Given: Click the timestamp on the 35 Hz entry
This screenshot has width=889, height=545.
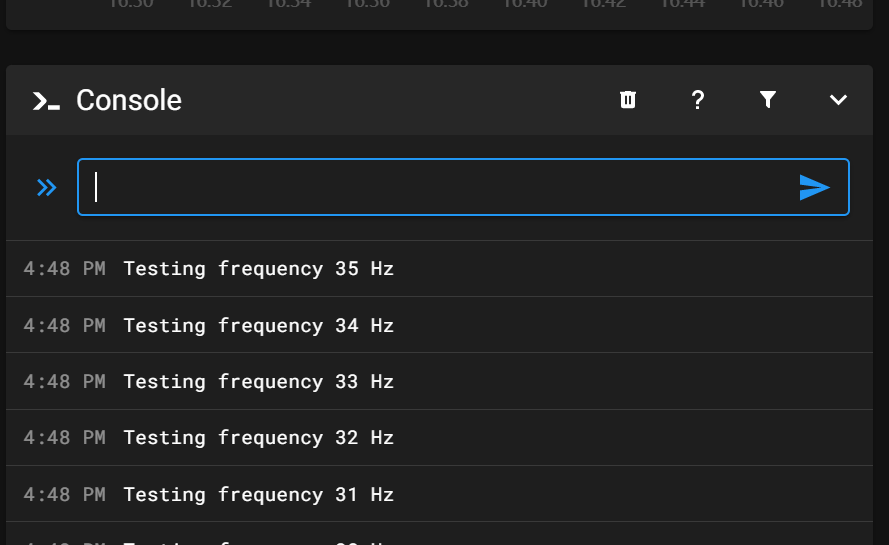Looking at the screenshot, I should click(64, 268).
